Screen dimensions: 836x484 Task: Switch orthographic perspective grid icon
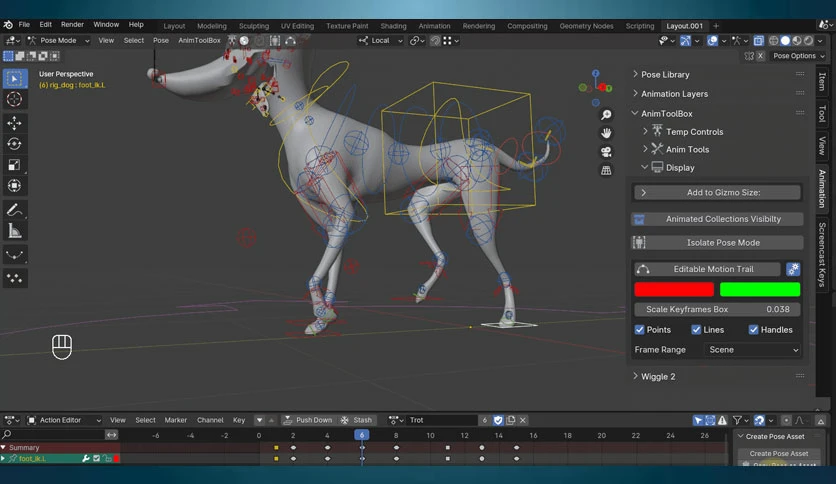(606, 171)
